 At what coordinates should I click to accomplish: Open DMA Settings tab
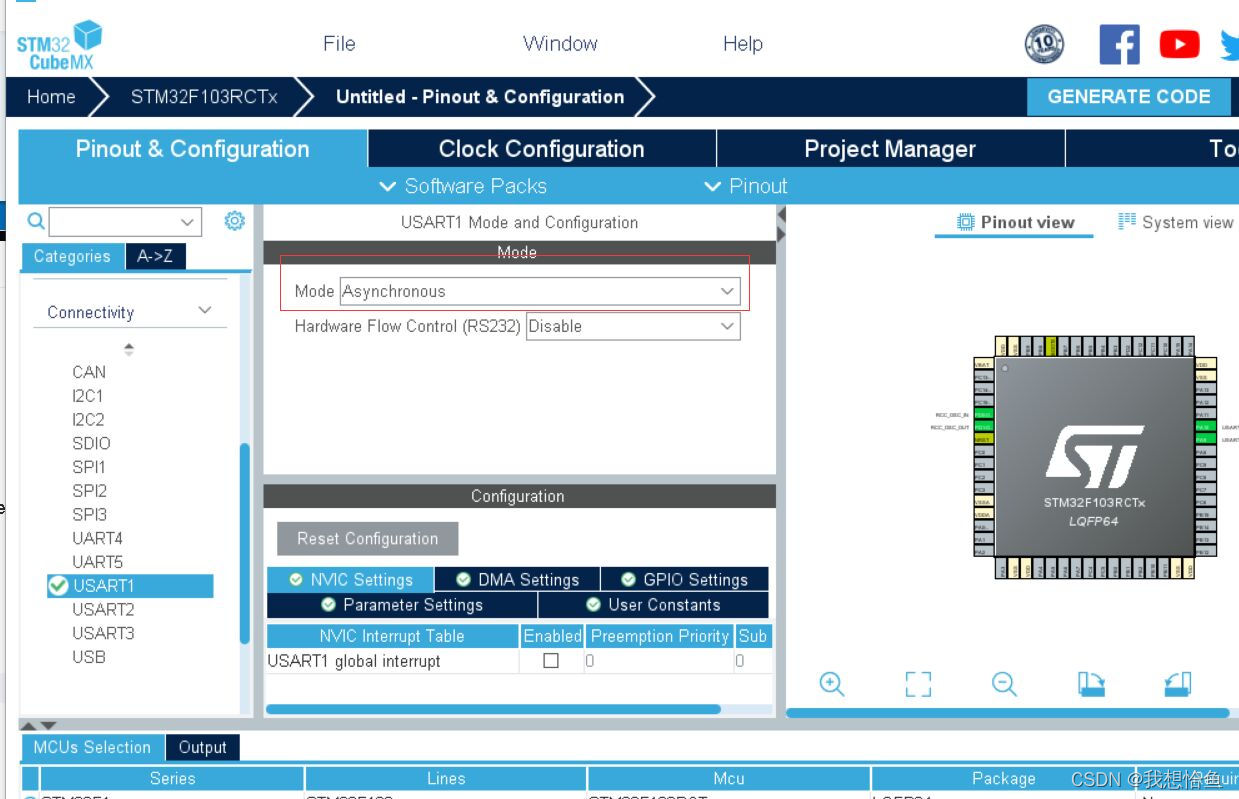point(517,580)
